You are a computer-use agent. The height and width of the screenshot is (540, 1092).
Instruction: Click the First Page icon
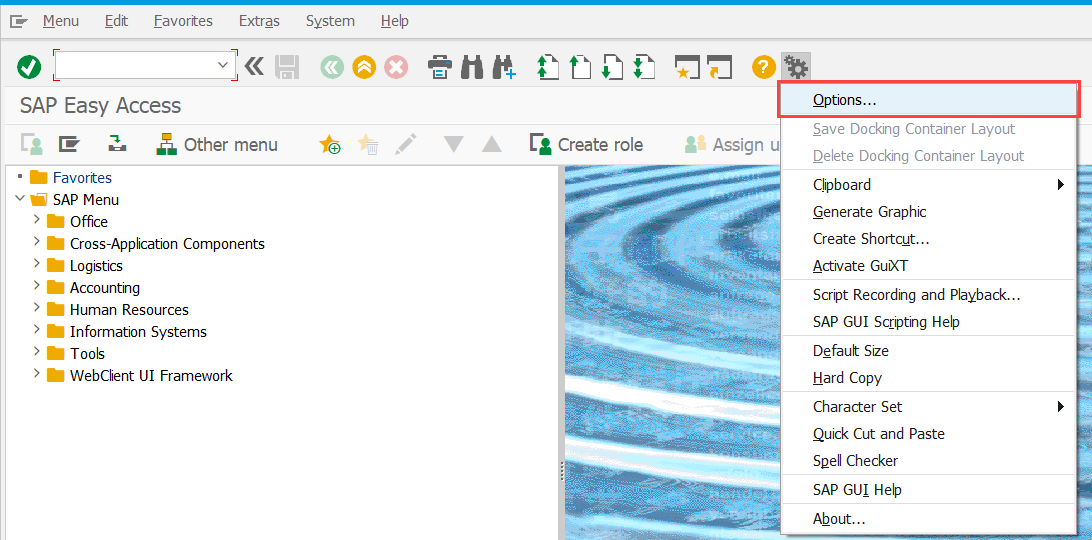(547, 68)
